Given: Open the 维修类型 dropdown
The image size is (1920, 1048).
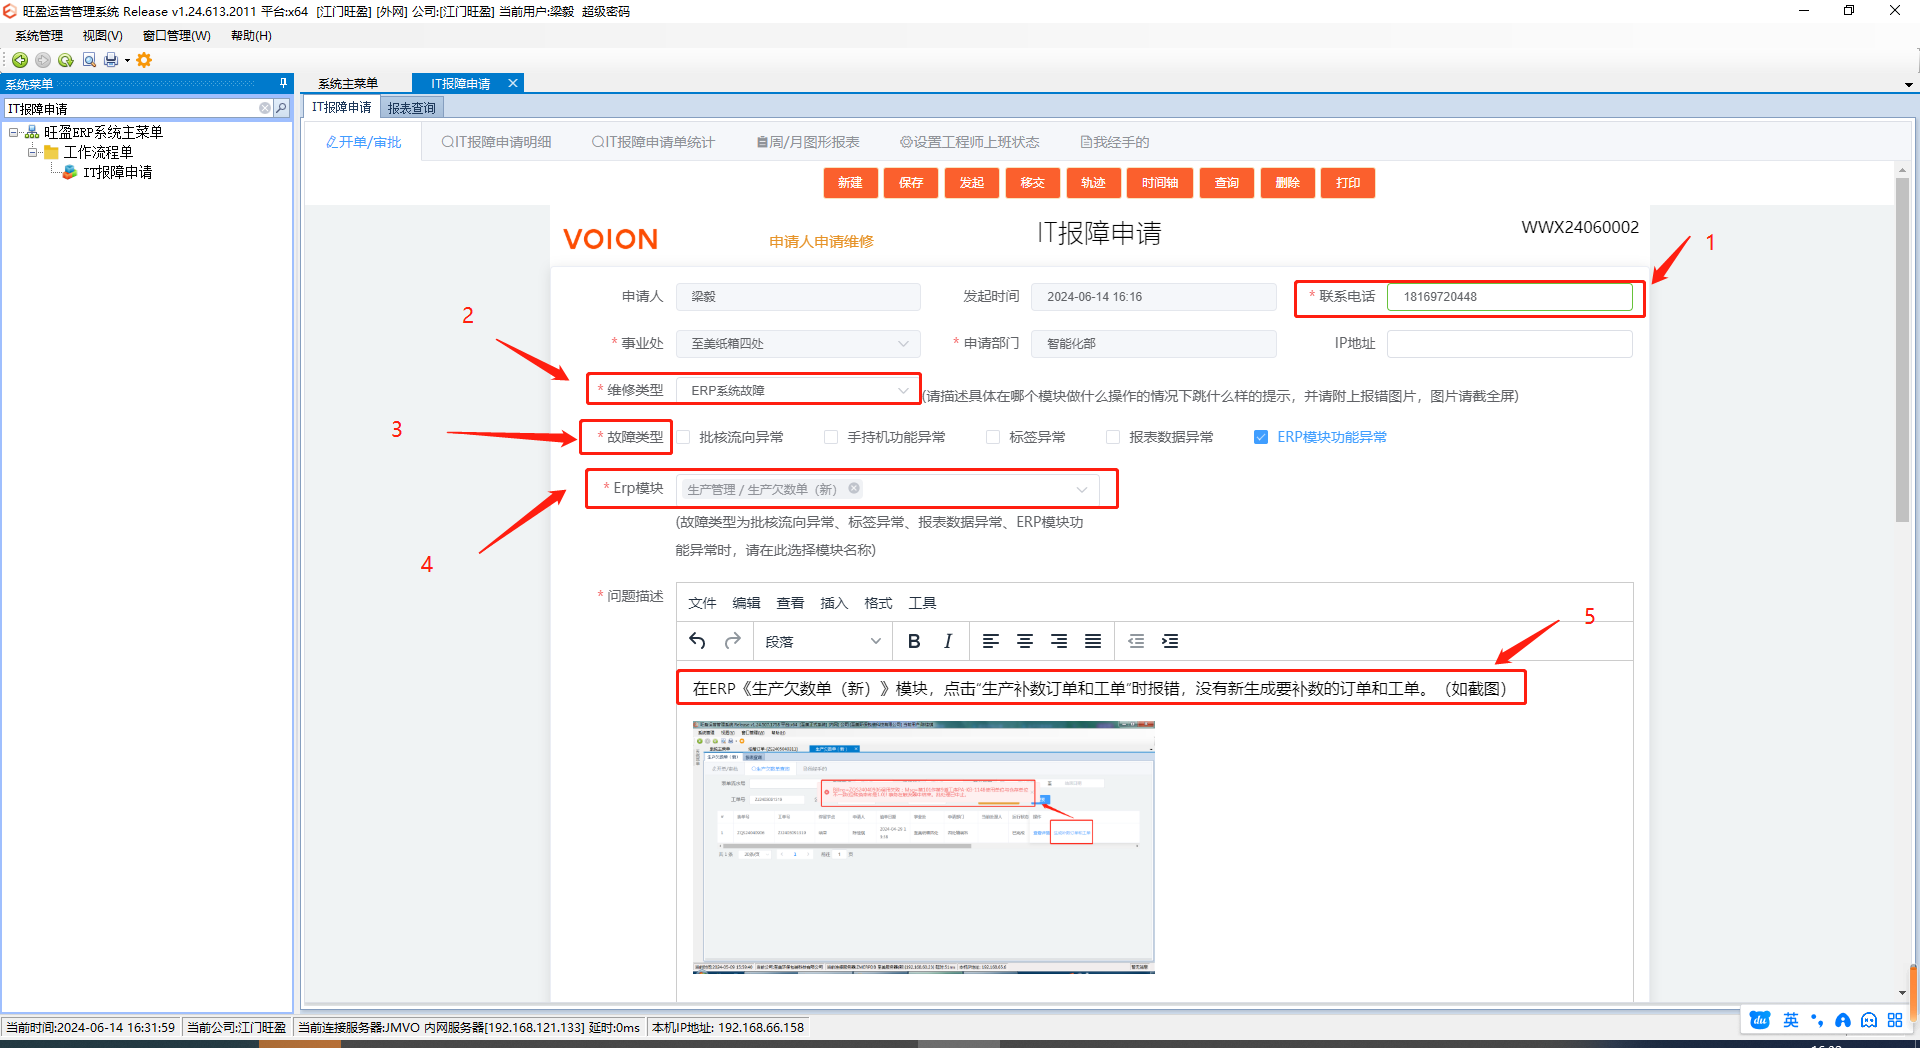Looking at the screenshot, I should [798, 390].
